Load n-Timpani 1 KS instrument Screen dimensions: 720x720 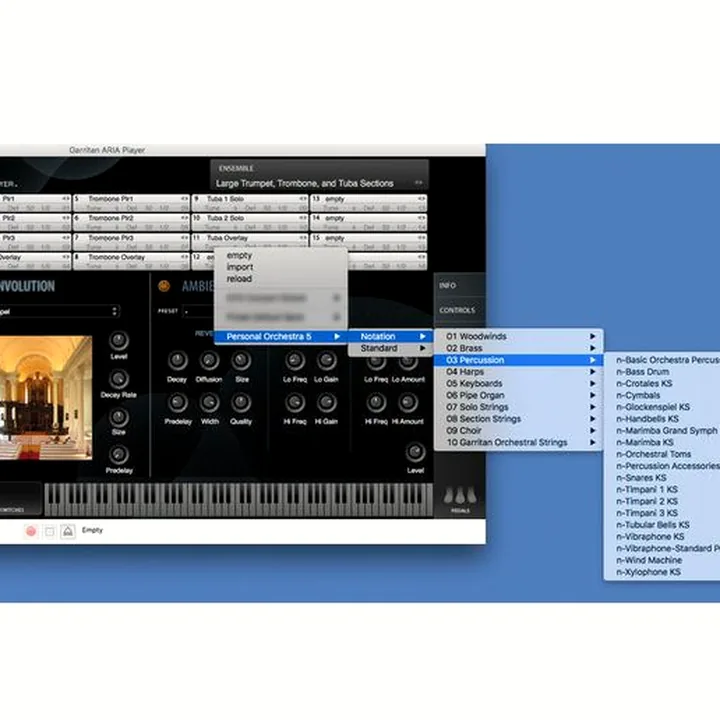[662, 489]
